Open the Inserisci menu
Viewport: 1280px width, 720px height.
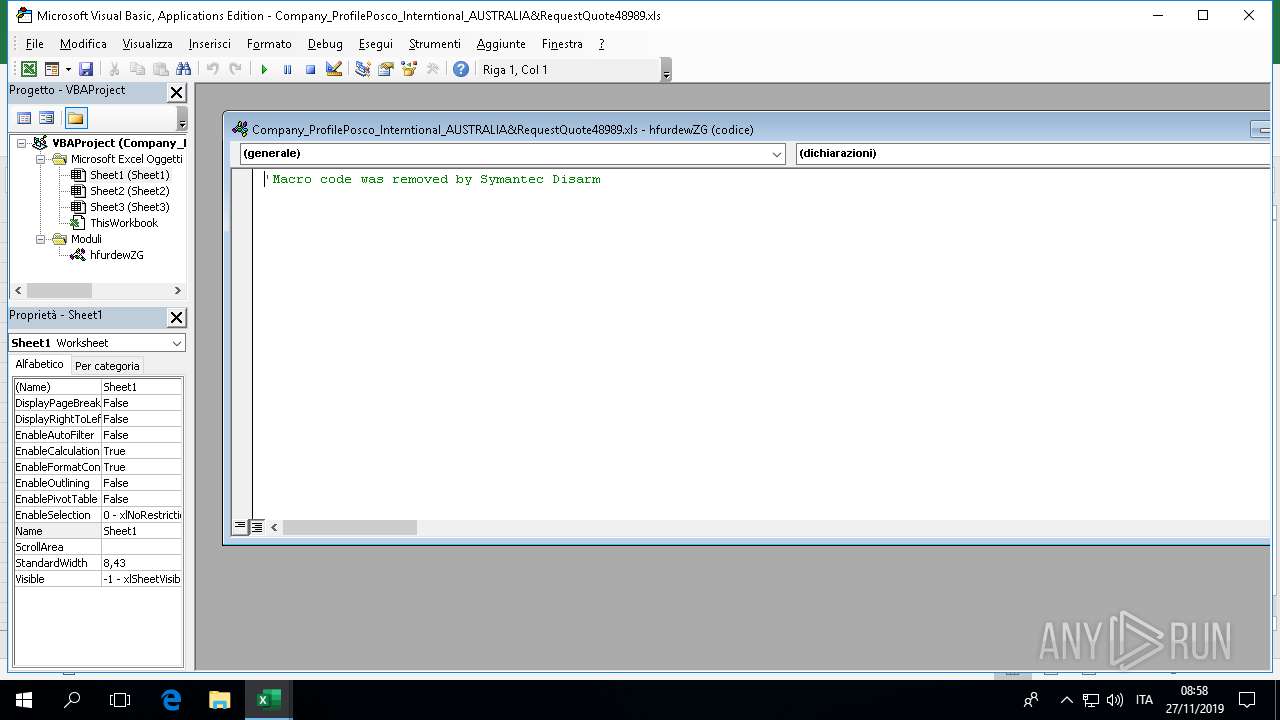pos(209,44)
